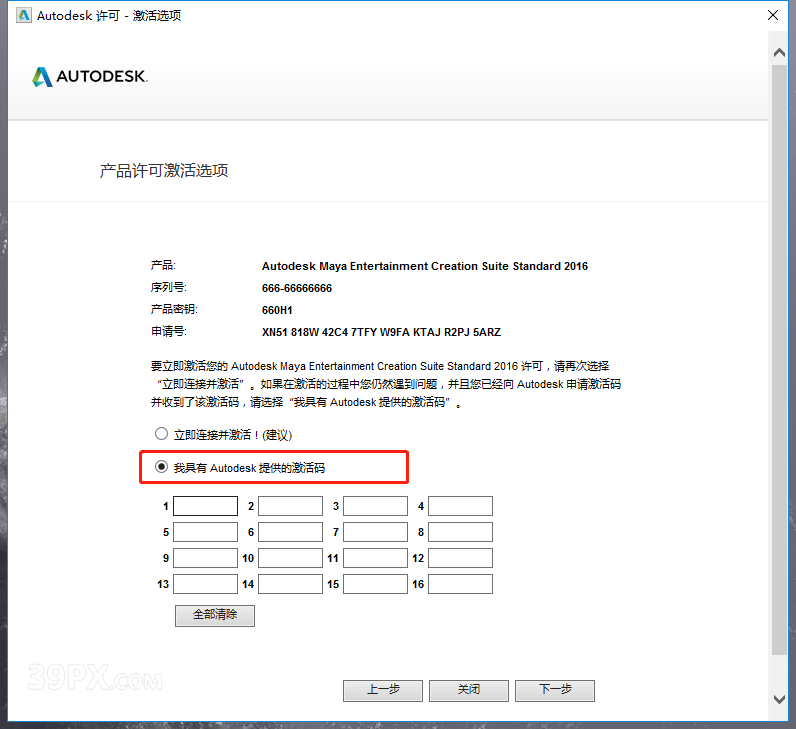Click the scrollbar up arrow
This screenshot has height=729, width=796.
779,52
